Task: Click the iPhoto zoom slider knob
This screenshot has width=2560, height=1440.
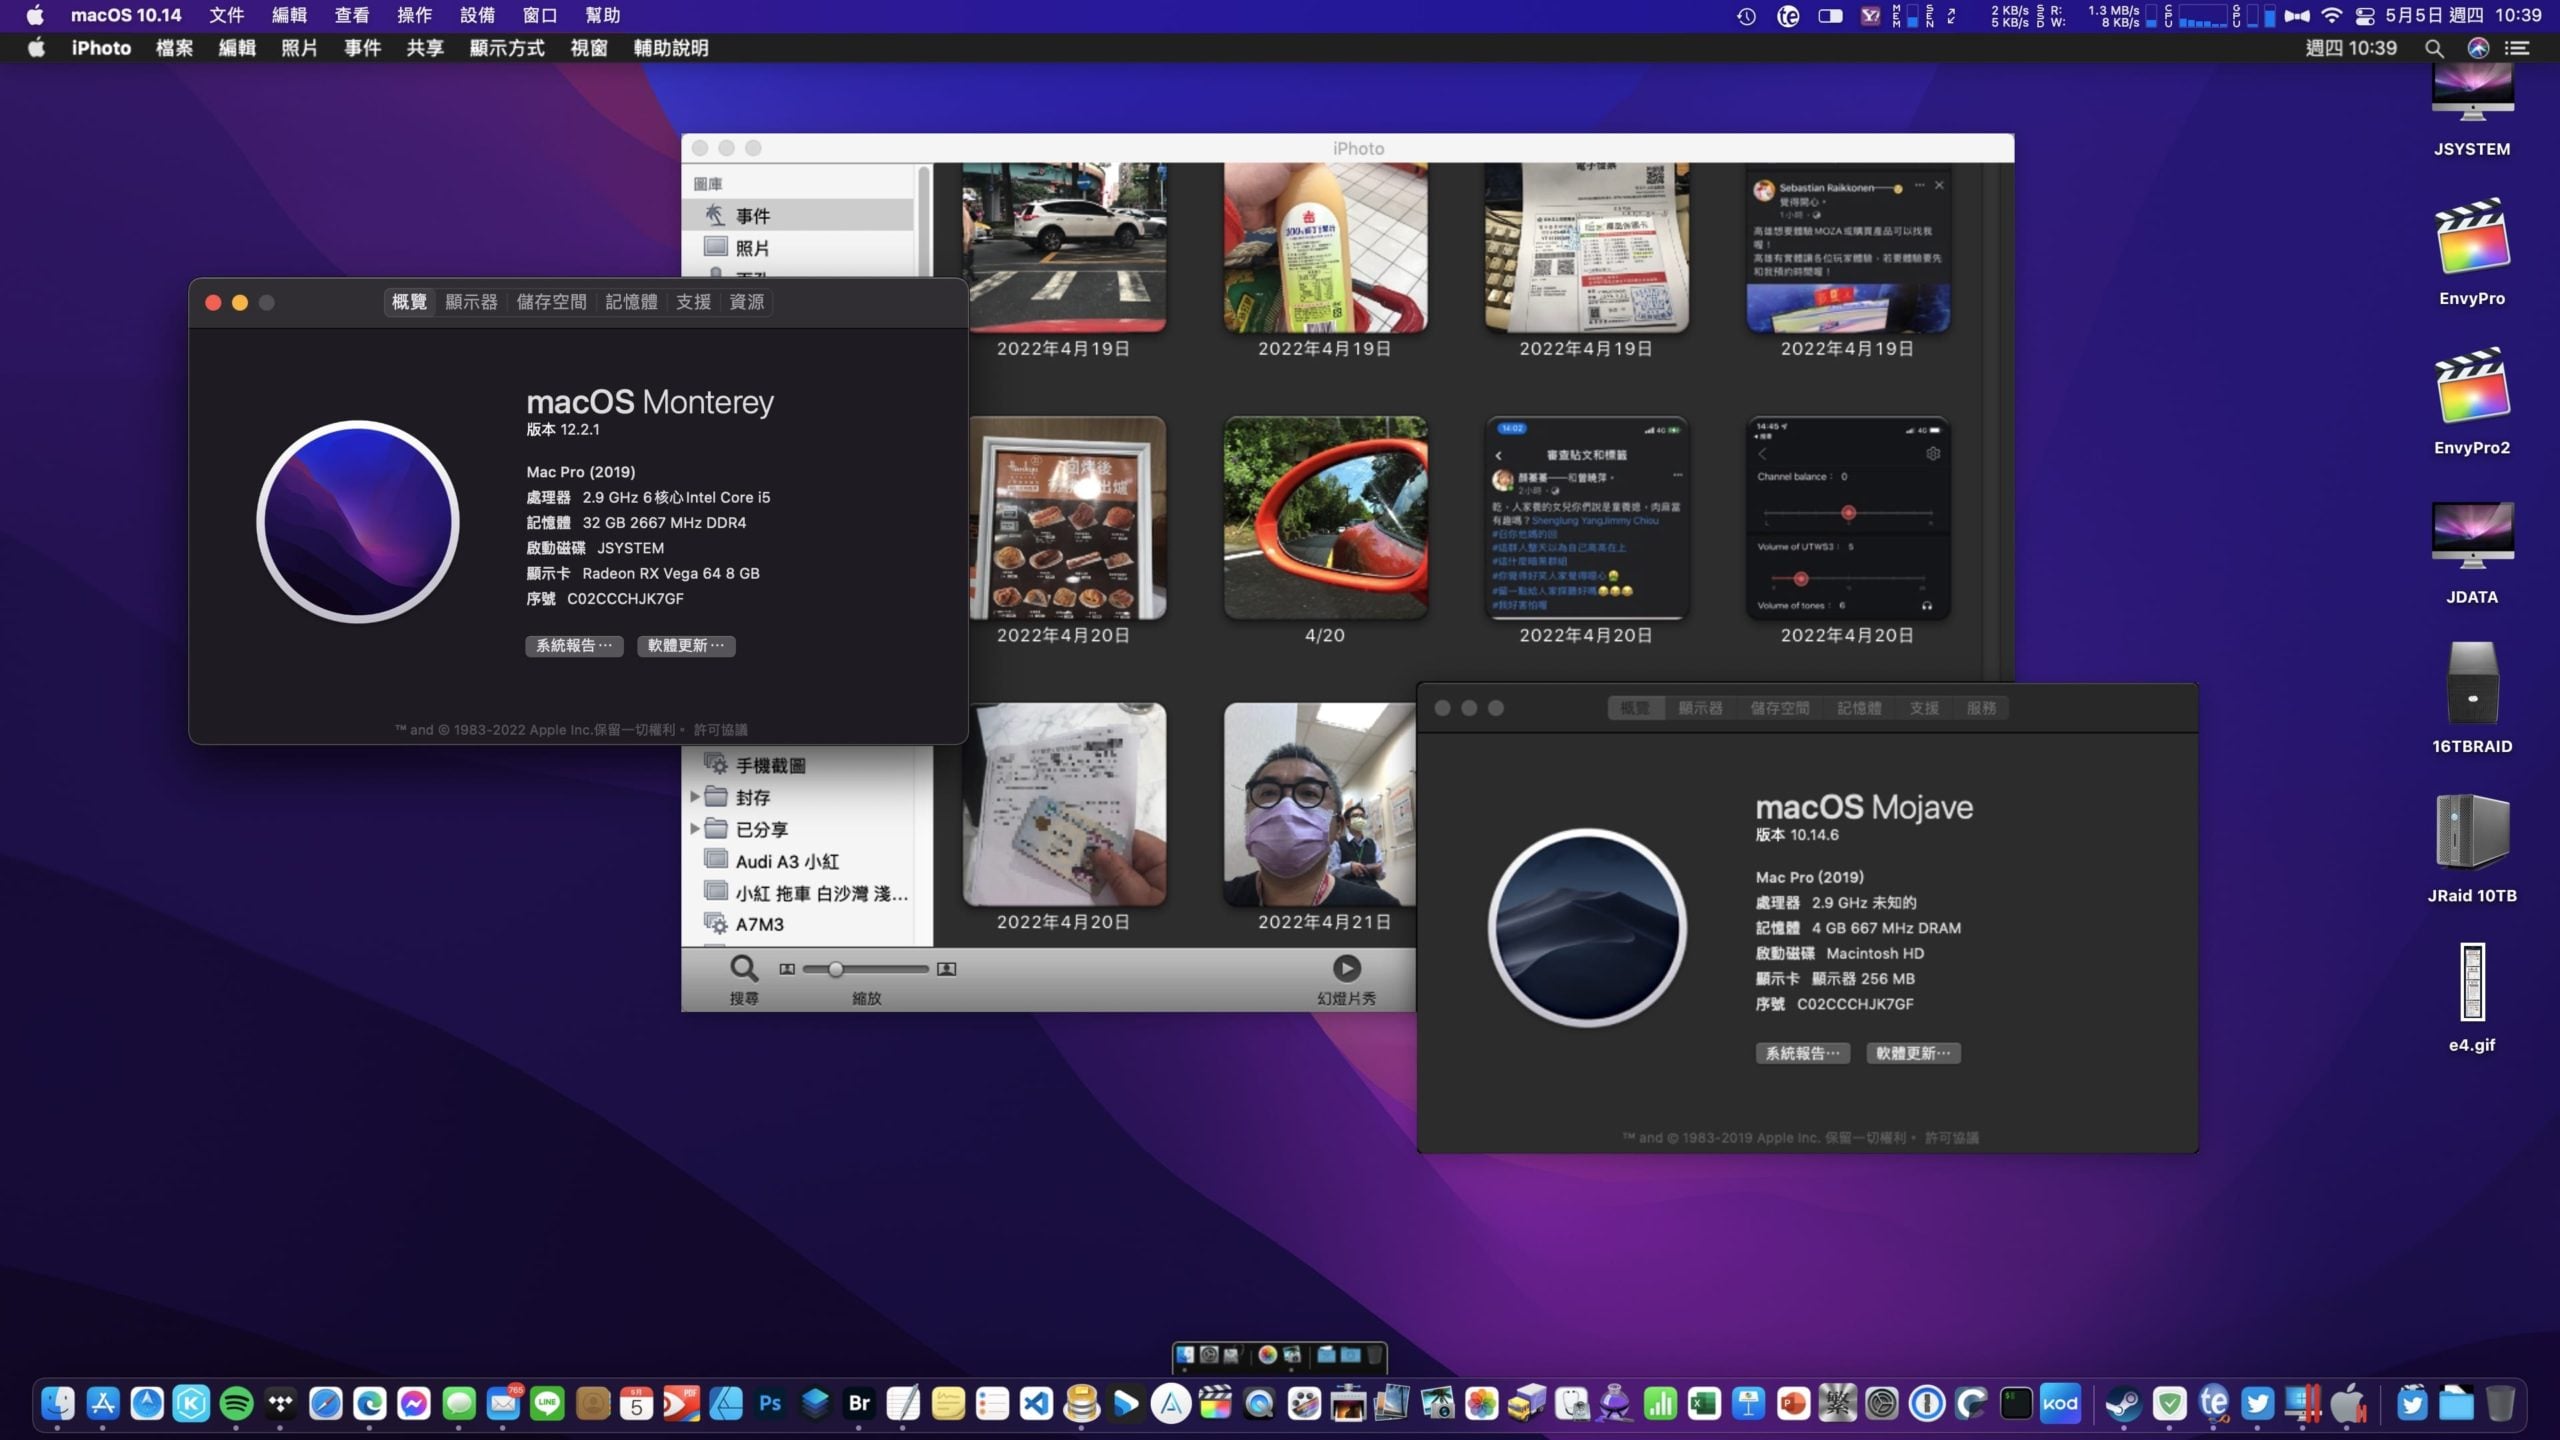Action: tap(835, 969)
